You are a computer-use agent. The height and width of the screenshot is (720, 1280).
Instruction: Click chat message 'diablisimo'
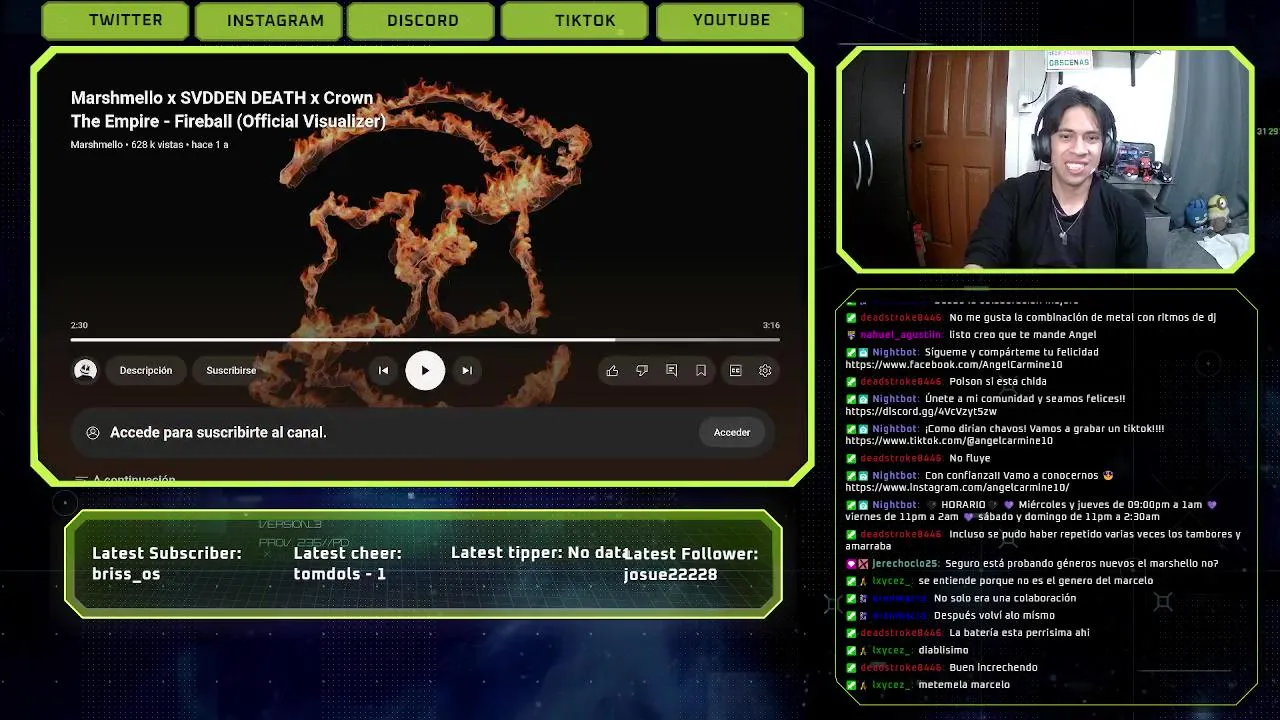(x=943, y=650)
